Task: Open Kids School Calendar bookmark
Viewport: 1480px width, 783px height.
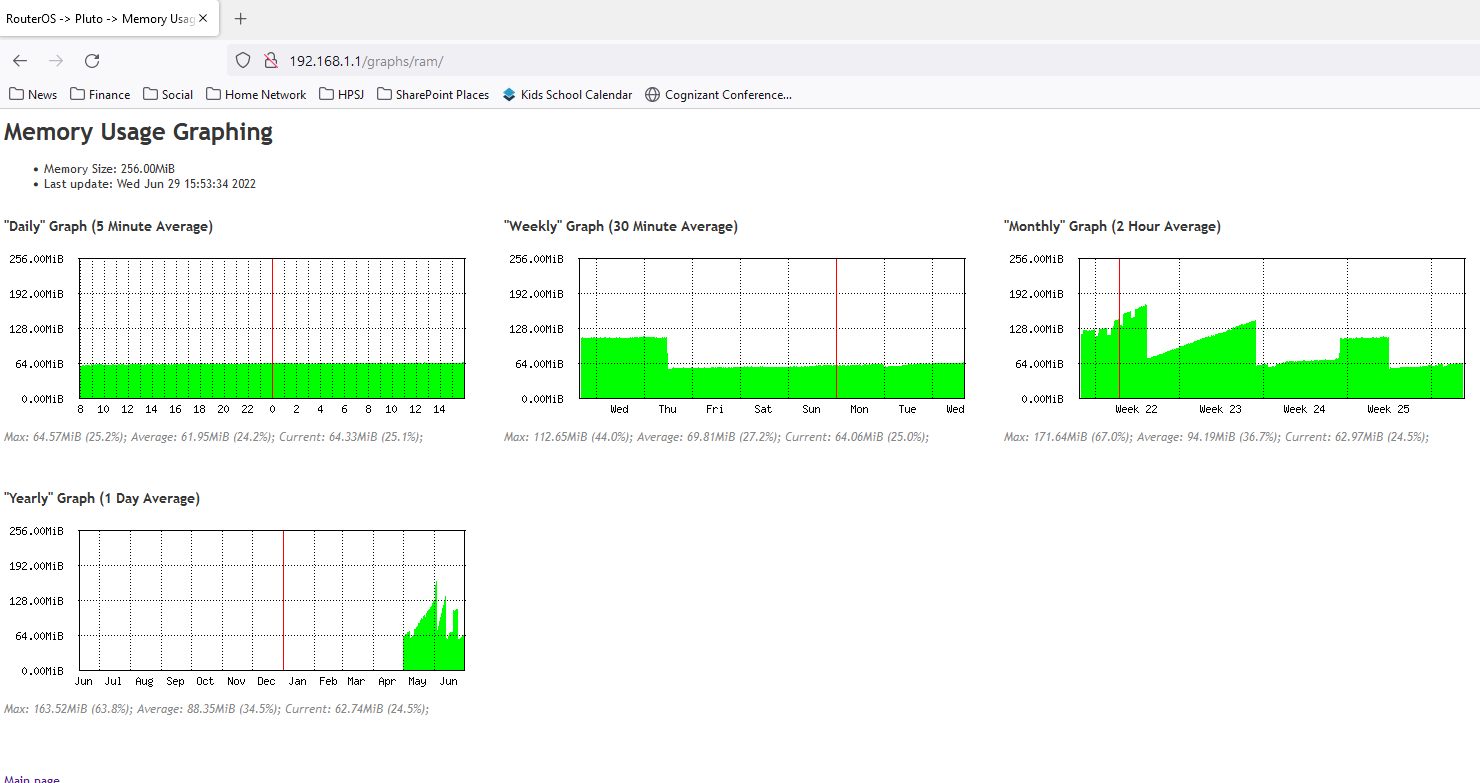Action: (567, 95)
